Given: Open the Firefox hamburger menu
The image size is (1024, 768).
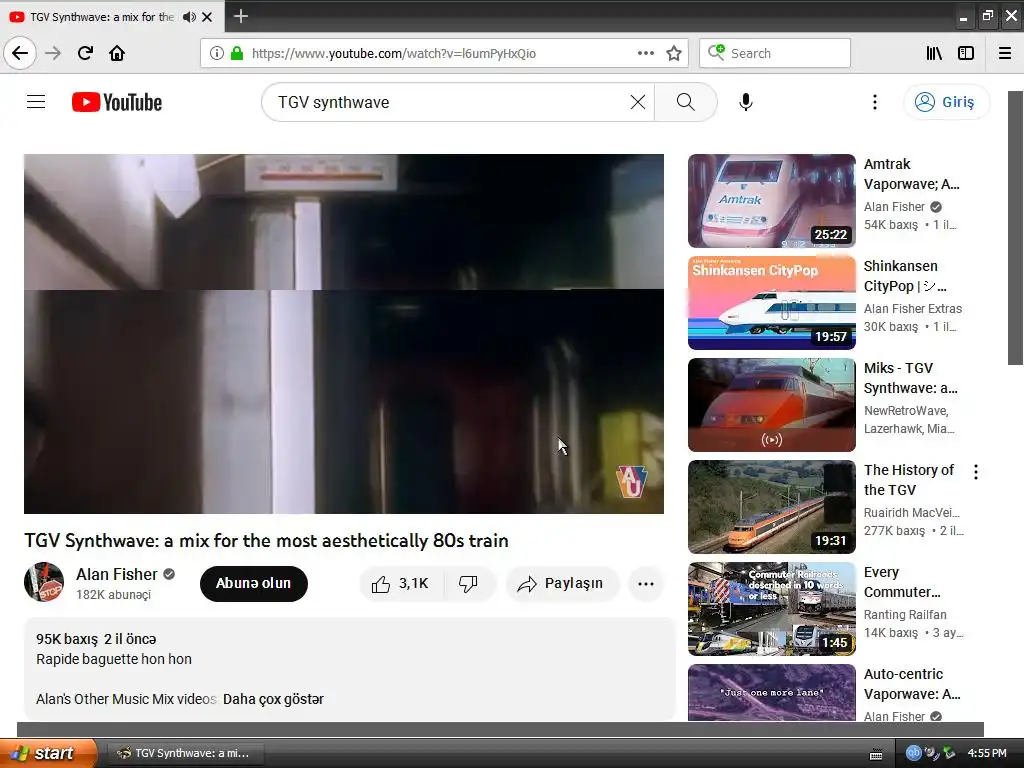Looking at the screenshot, I should pos(1005,53).
